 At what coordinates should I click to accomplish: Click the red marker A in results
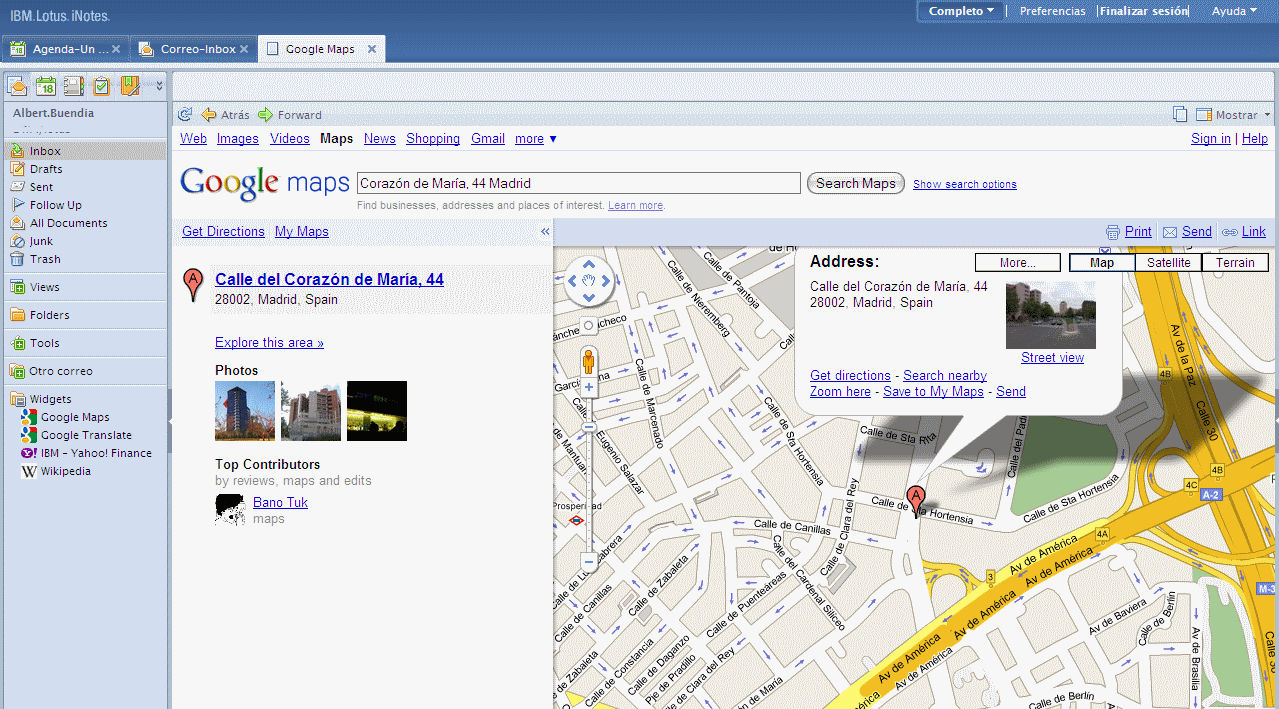(193, 285)
